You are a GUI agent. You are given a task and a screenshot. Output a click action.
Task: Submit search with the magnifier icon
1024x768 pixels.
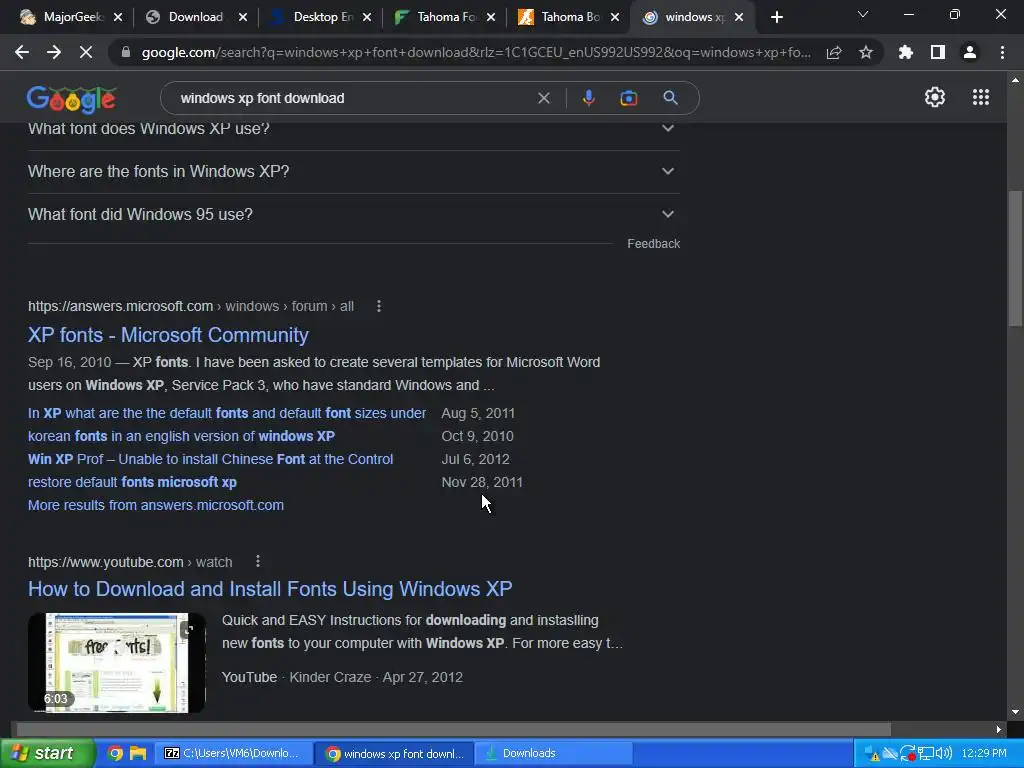coord(670,98)
